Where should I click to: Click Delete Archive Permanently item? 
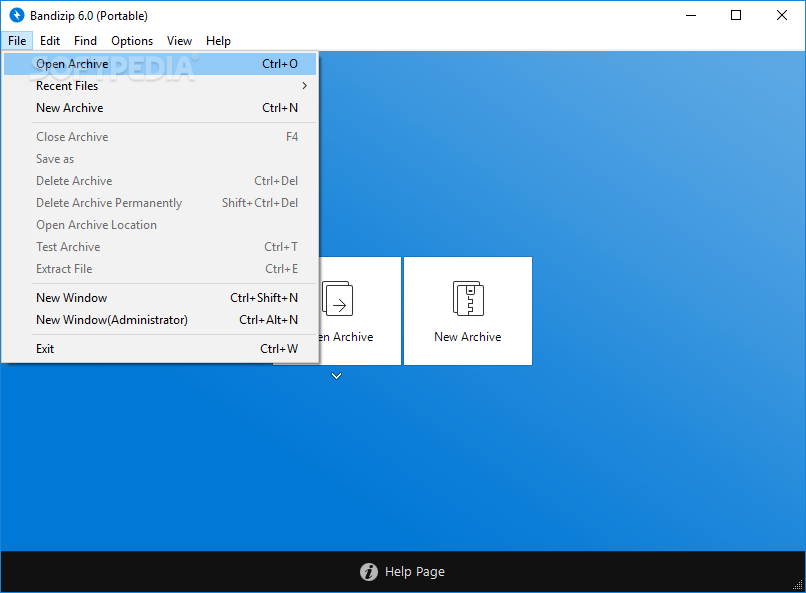(x=160, y=203)
